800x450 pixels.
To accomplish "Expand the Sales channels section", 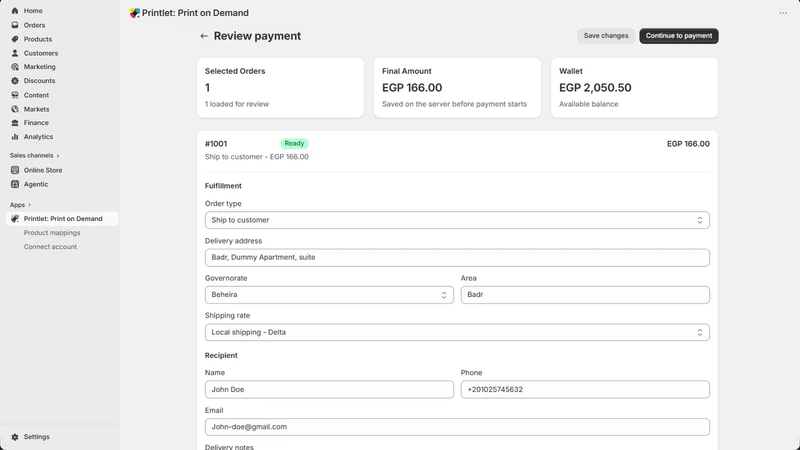I will (x=34, y=156).
